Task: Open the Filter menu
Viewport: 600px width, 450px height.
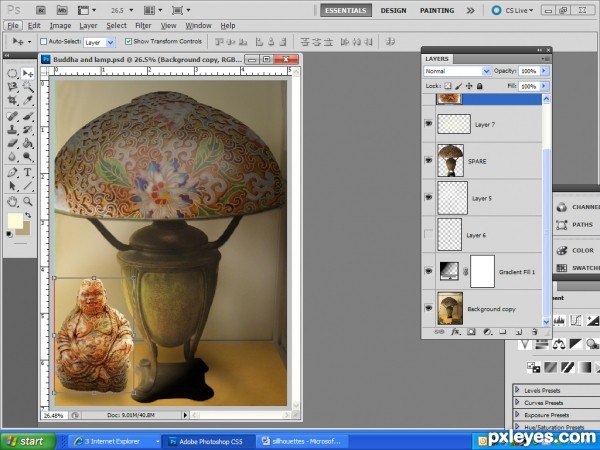Action: point(143,26)
